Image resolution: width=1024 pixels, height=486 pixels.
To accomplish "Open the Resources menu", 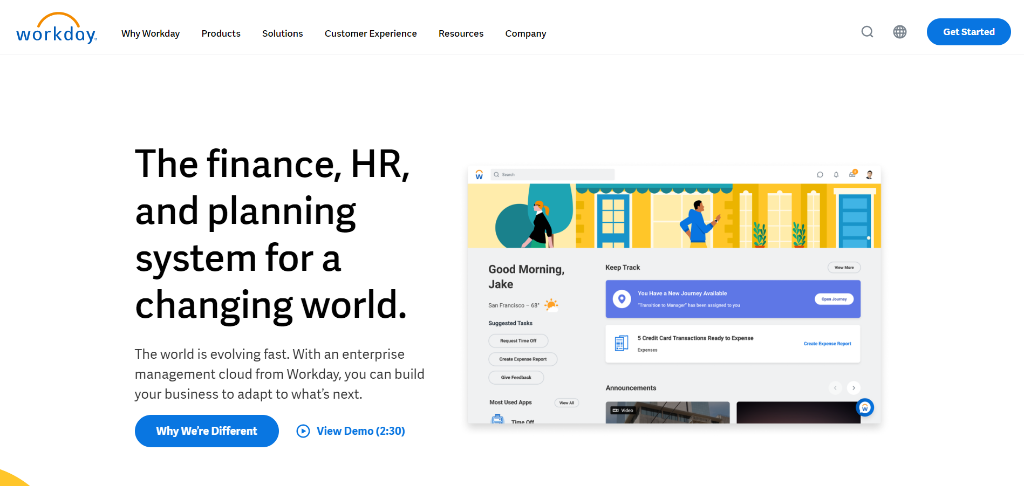I will point(461,33).
